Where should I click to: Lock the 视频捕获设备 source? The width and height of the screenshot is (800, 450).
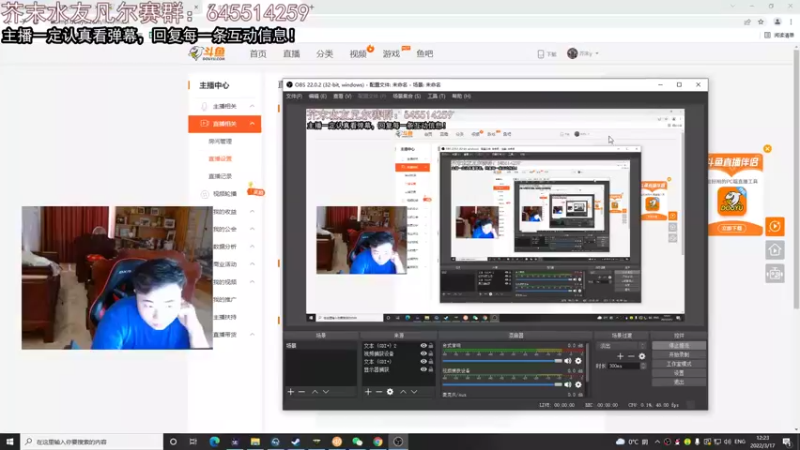[431, 354]
